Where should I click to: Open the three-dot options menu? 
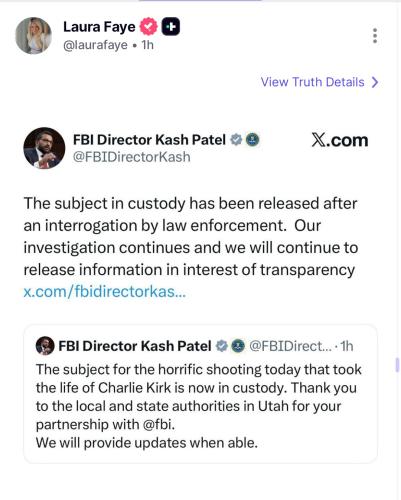coord(375,36)
